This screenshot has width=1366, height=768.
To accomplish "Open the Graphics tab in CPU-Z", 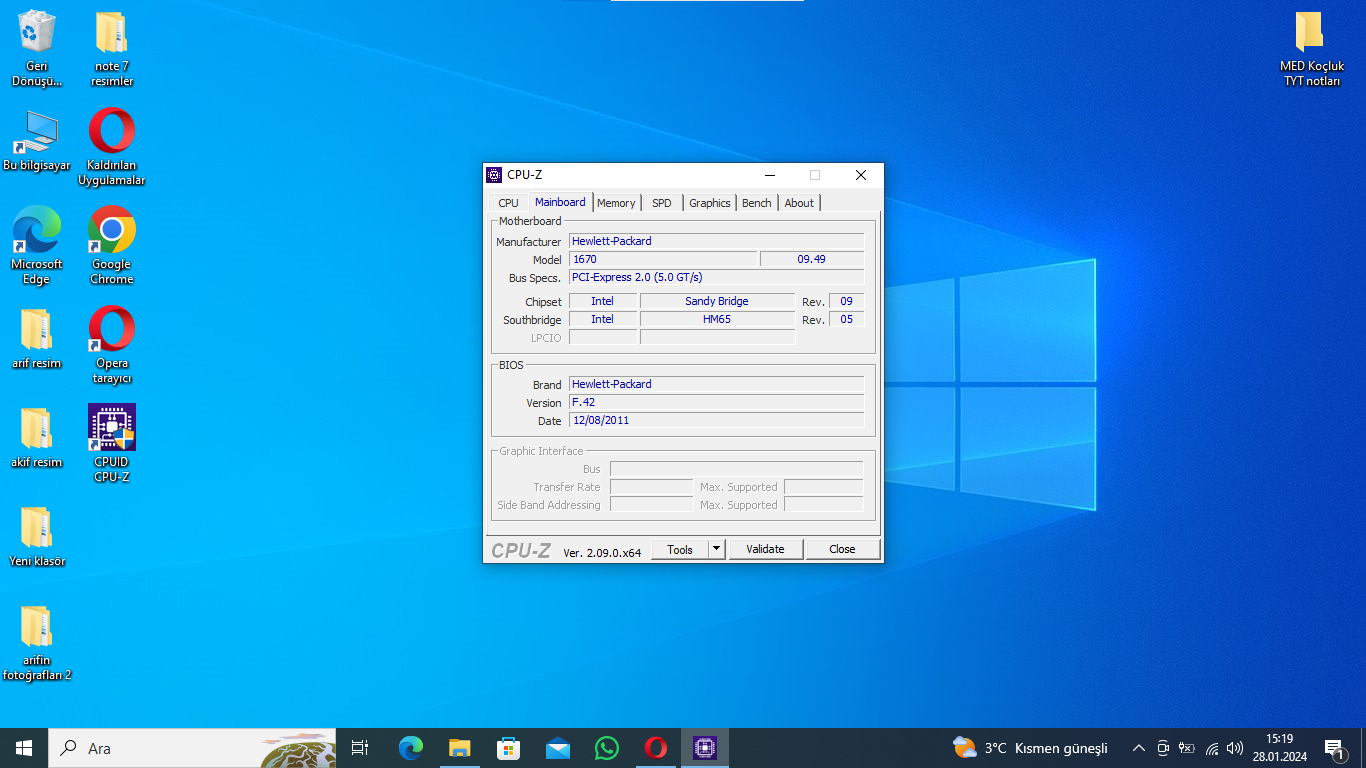I will (x=710, y=203).
